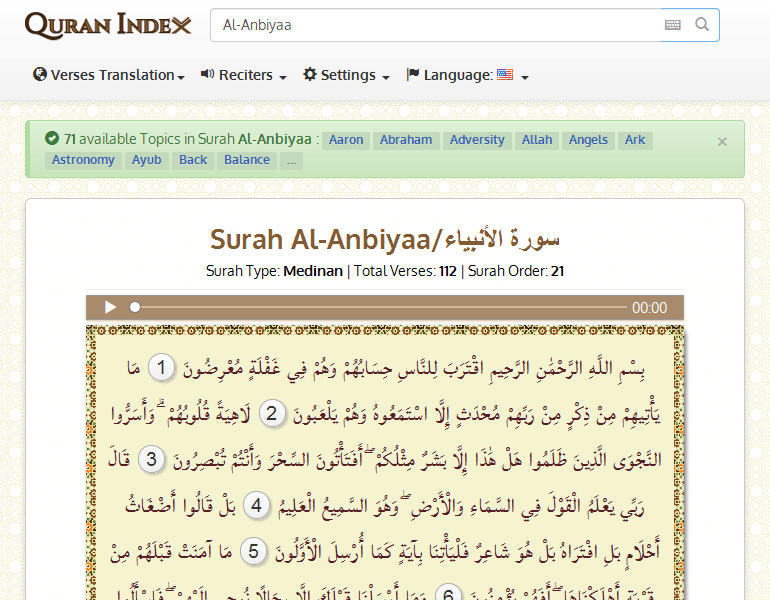Show more topics with ellipsis tag

click(291, 160)
